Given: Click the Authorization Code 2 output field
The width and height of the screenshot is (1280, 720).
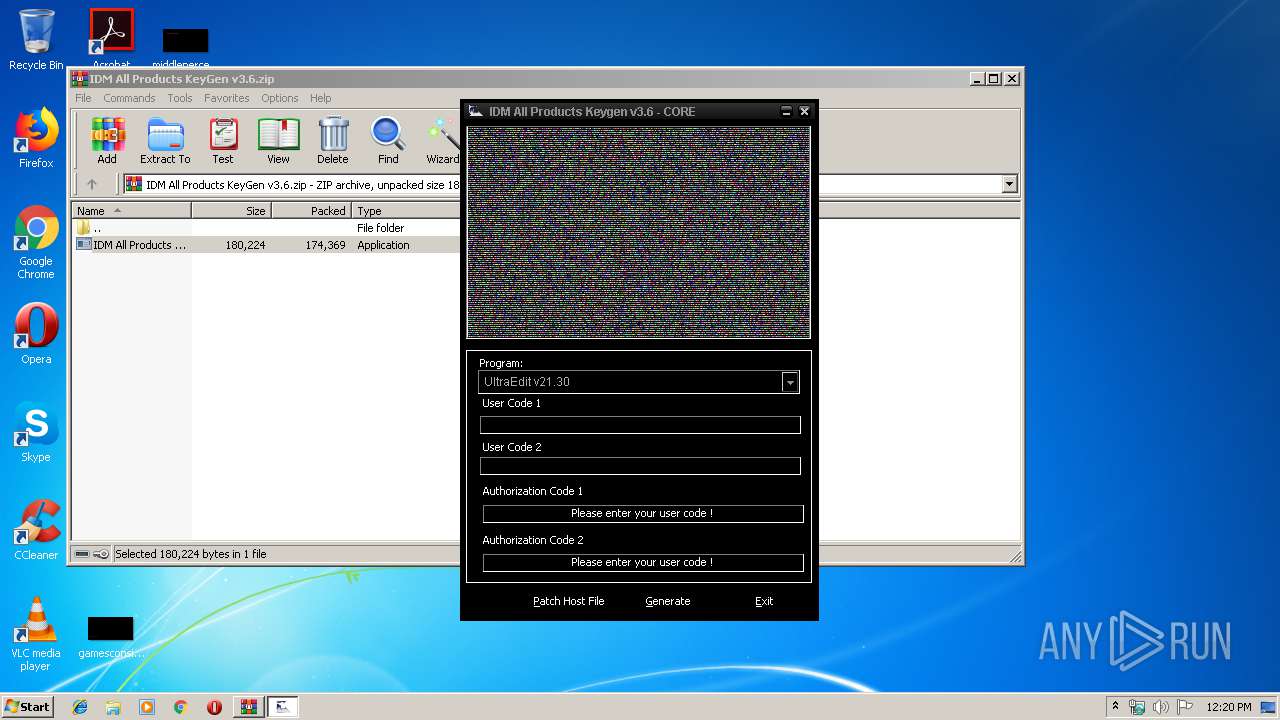Looking at the screenshot, I should pos(643,563).
